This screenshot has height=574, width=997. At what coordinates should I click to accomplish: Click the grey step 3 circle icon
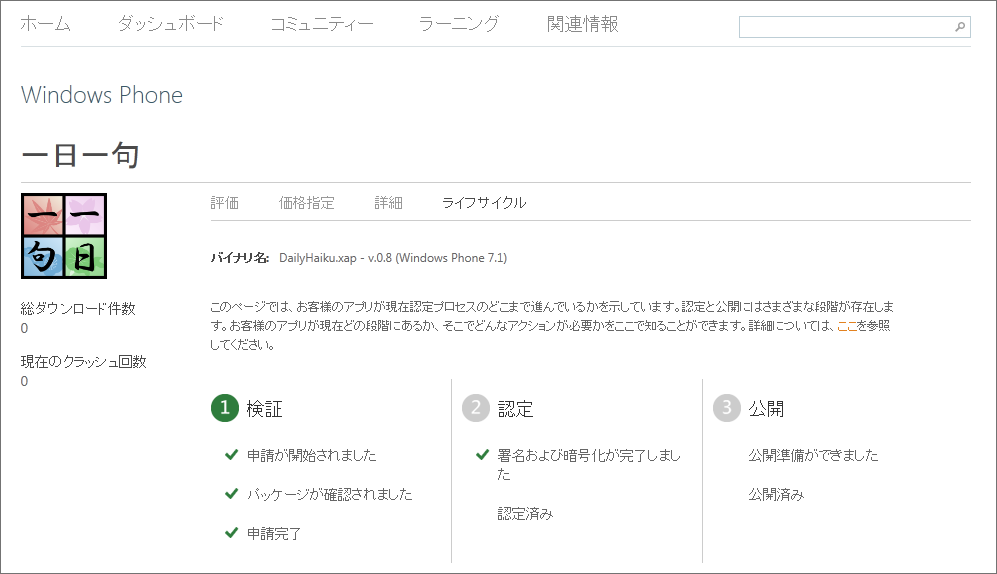click(x=727, y=408)
